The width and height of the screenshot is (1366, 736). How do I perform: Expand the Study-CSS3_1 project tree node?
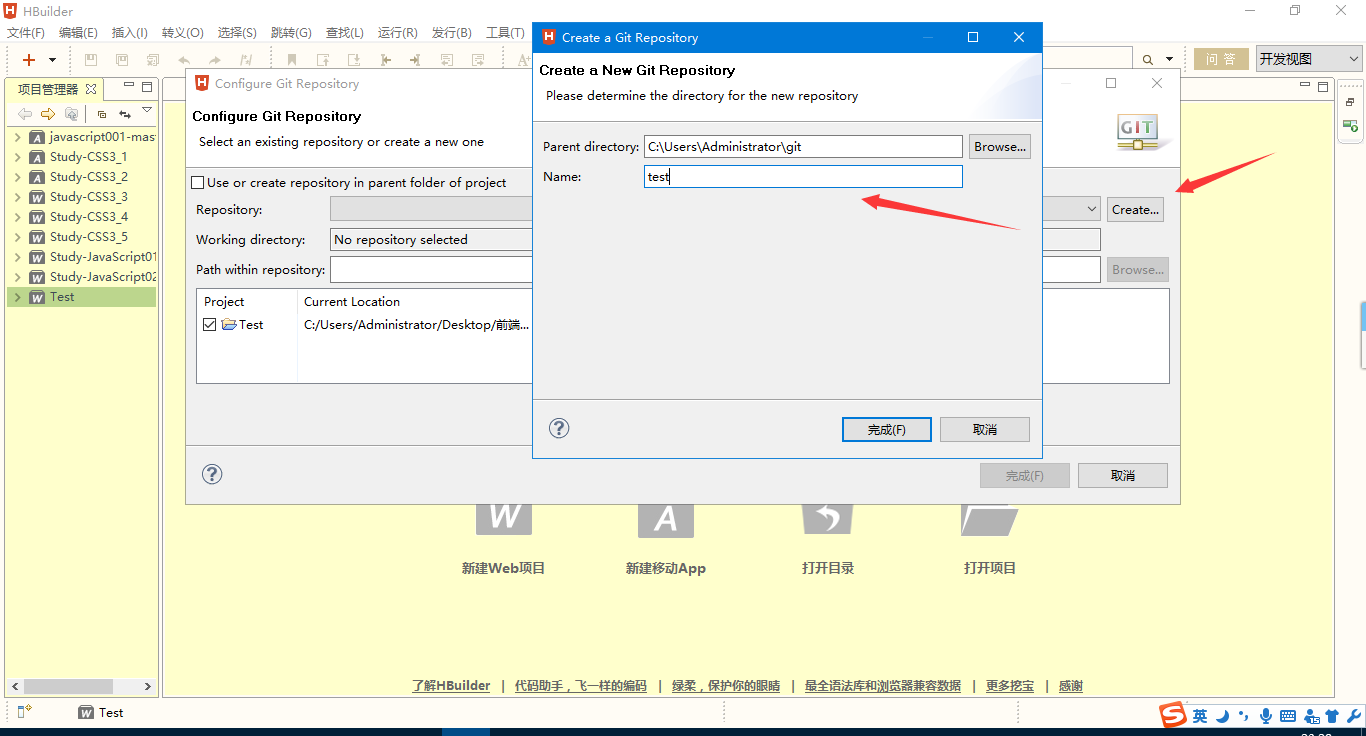(x=17, y=157)
